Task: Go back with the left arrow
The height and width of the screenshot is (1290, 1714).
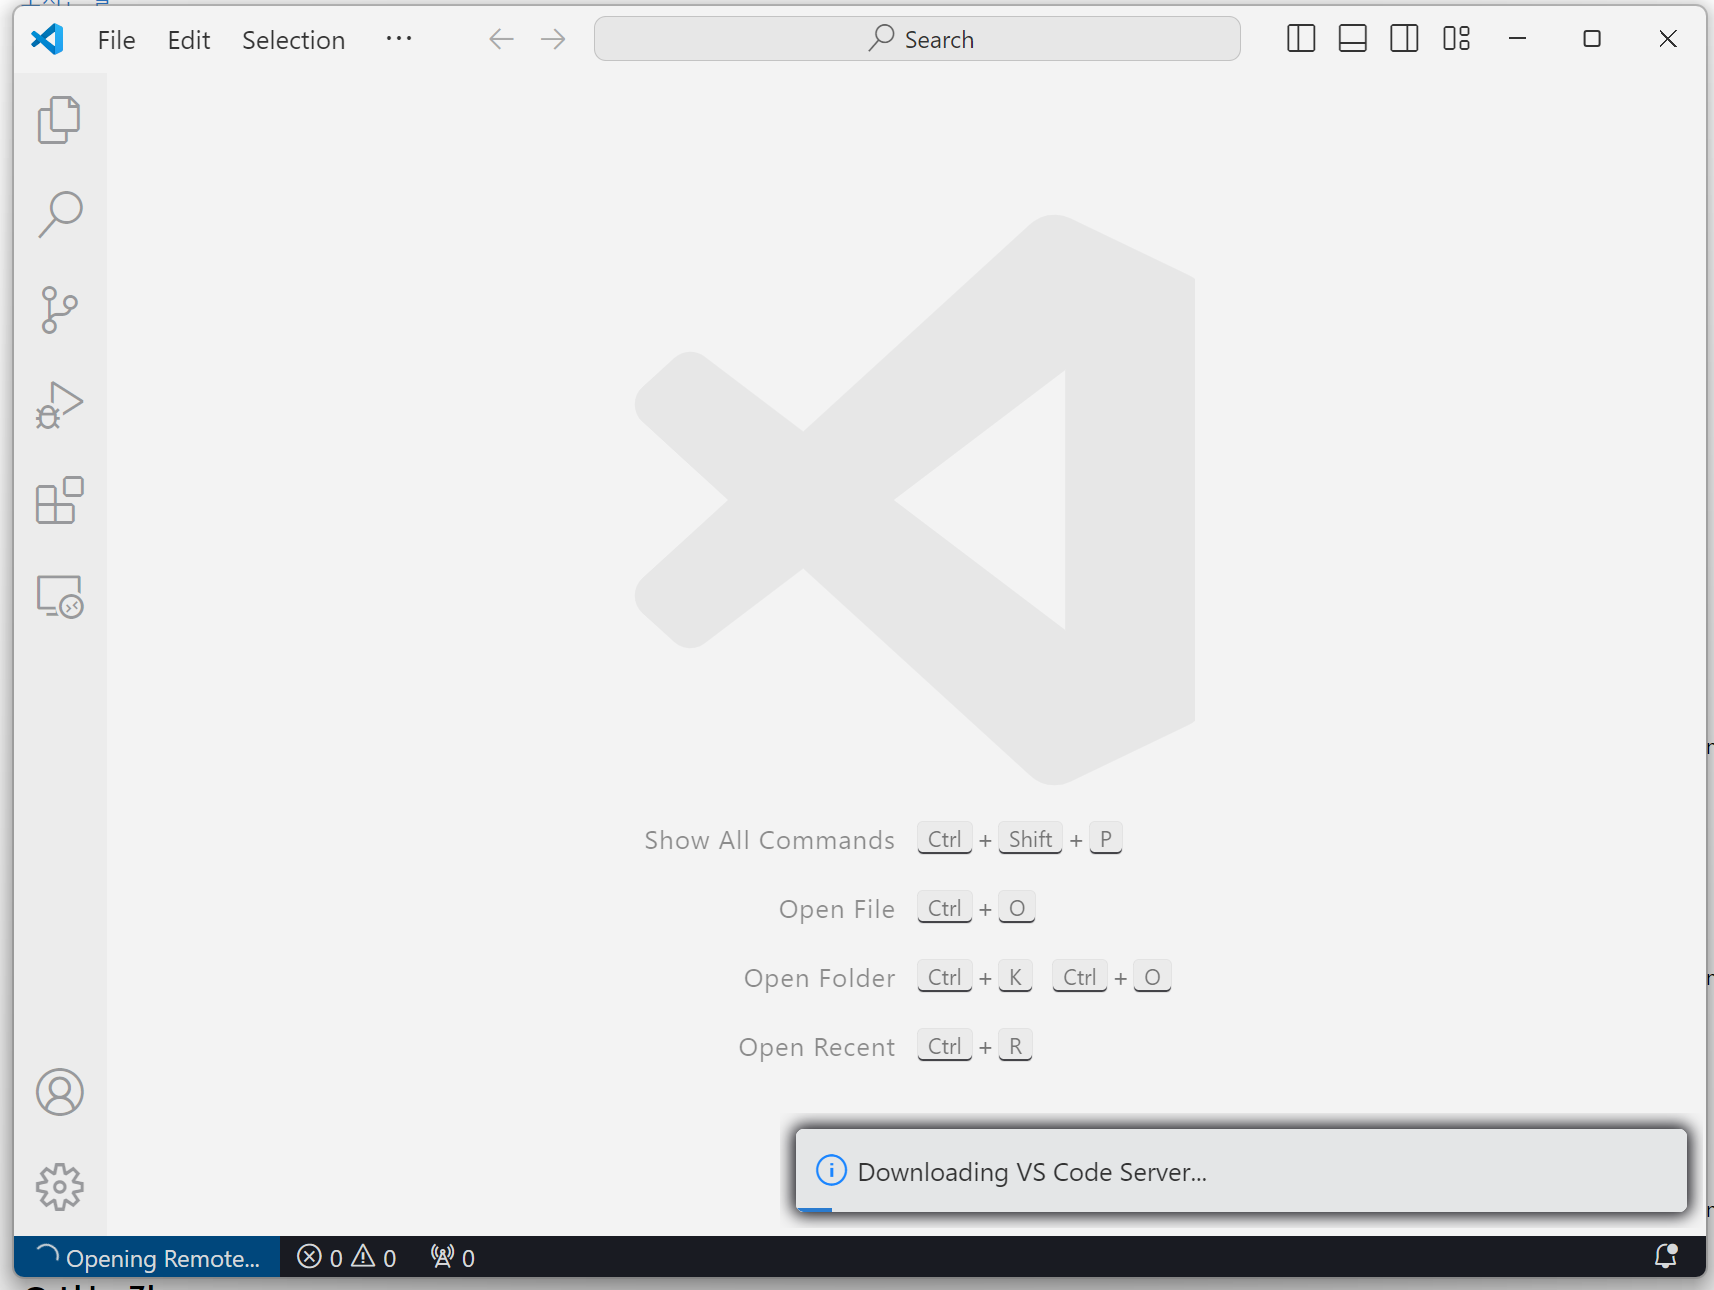Action: 501,39
